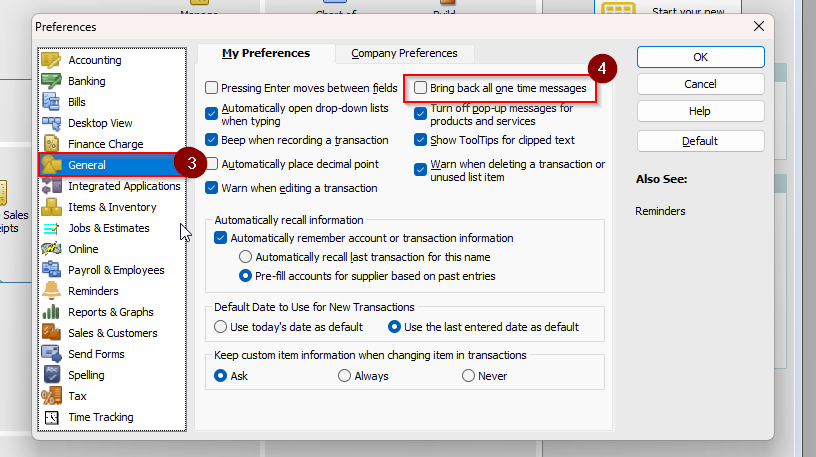Click the Accounting preferences icon
Screen dimensions: 816x457
coord(51,60)
